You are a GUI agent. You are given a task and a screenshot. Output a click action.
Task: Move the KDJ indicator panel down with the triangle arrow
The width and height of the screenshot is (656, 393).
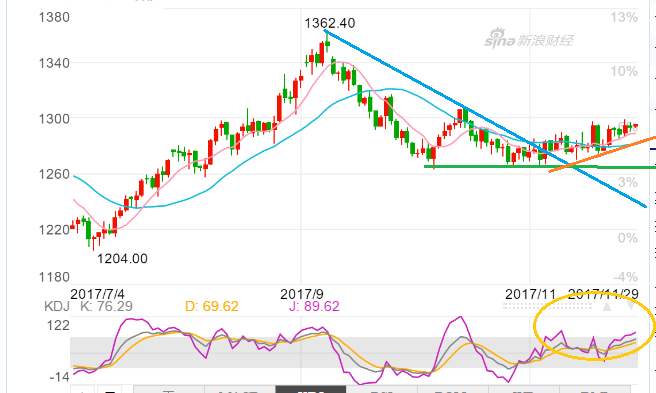[x=631, y=307]
